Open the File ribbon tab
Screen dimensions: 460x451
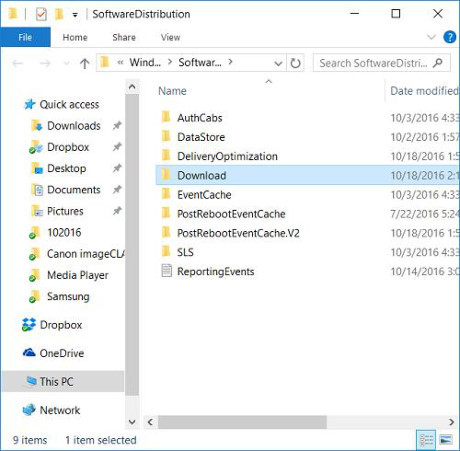pos(25,37)
